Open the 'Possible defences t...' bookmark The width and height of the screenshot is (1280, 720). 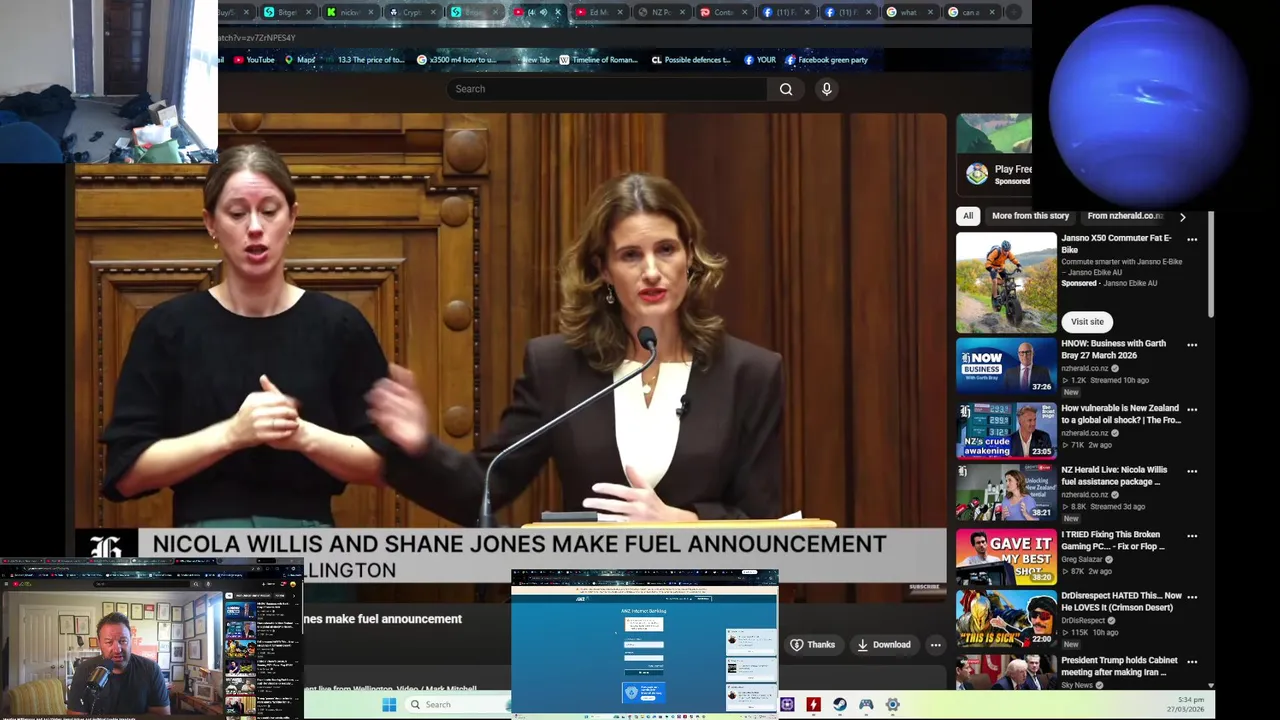[691, 60]
